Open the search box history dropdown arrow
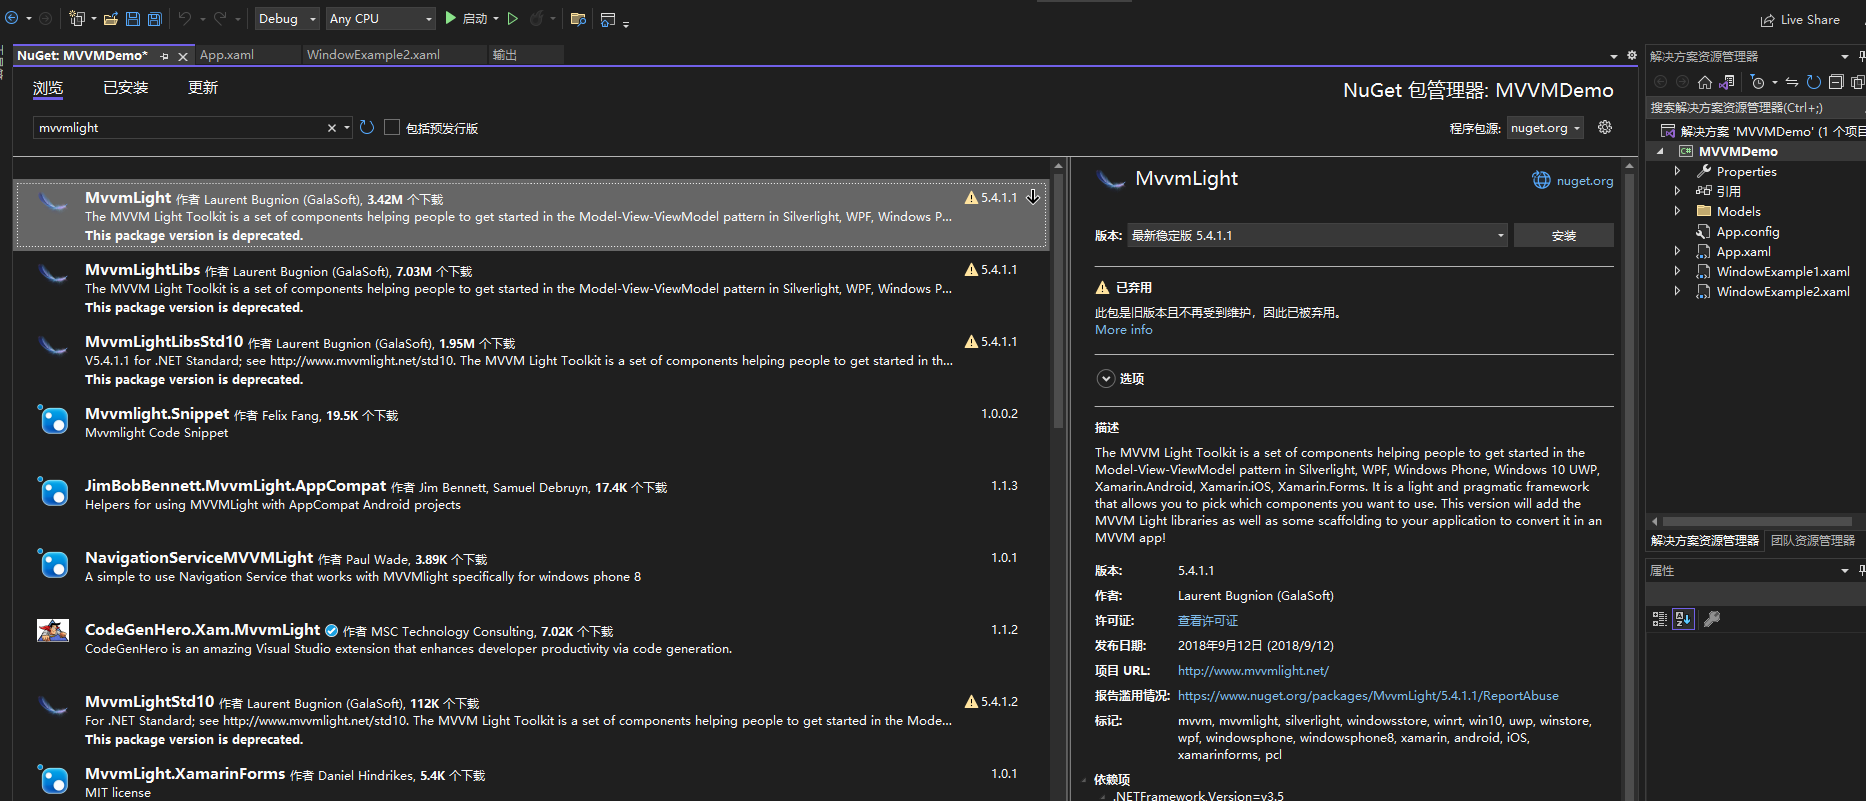1866x801 pixels. (347, 128)
